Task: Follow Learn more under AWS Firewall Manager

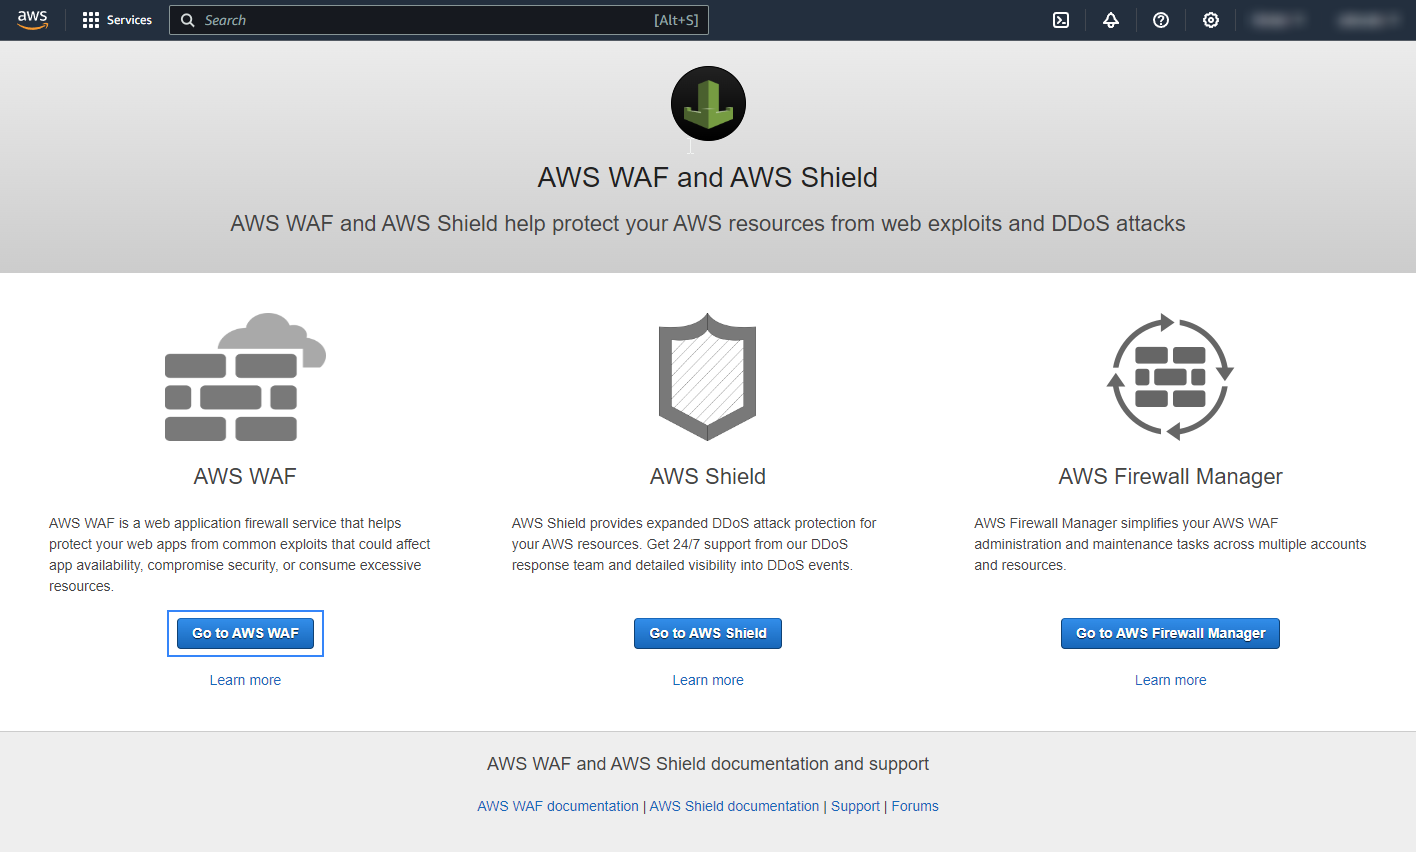Action: (x=1170, y=680)
